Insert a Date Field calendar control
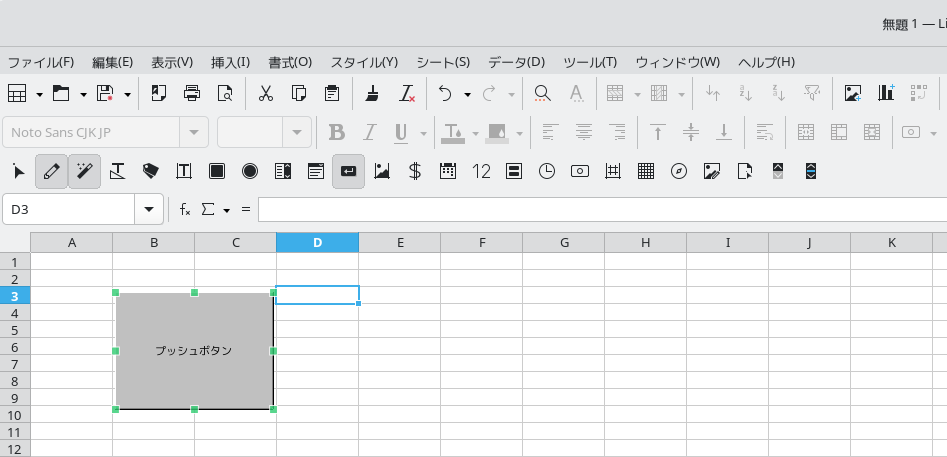947x457 pixels. pos(448,171)
